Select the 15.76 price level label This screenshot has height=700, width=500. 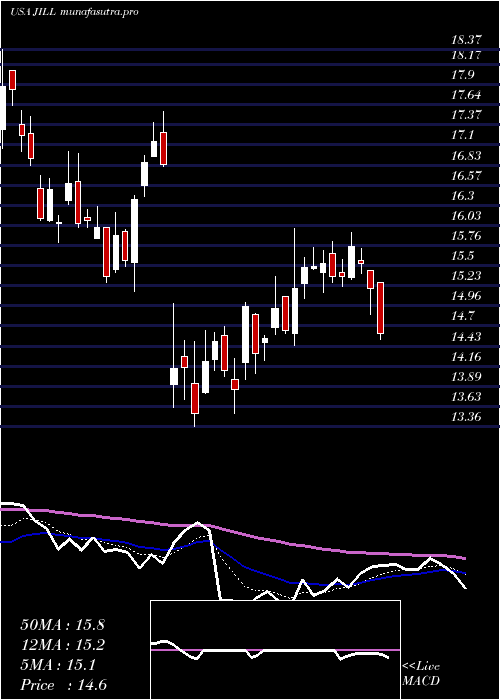pos(466,236)
